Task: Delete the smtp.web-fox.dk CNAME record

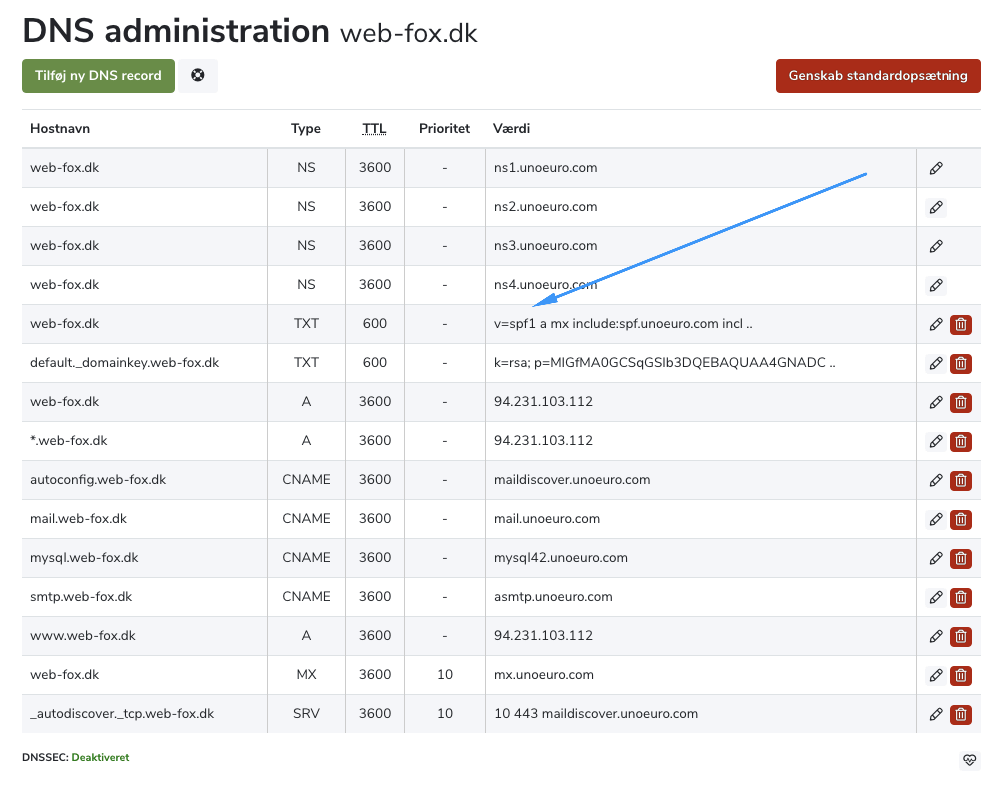Action: click(x=961, y=597)
